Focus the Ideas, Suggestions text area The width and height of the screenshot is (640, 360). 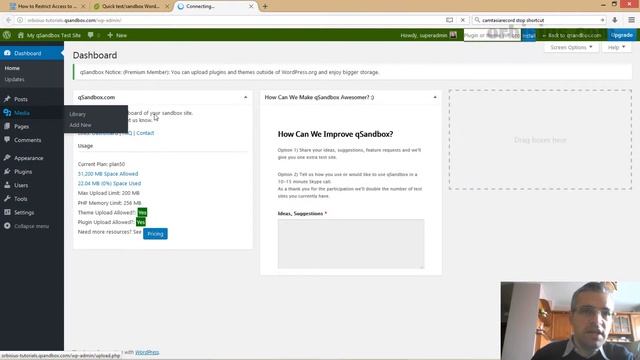[x=351, y=244]
